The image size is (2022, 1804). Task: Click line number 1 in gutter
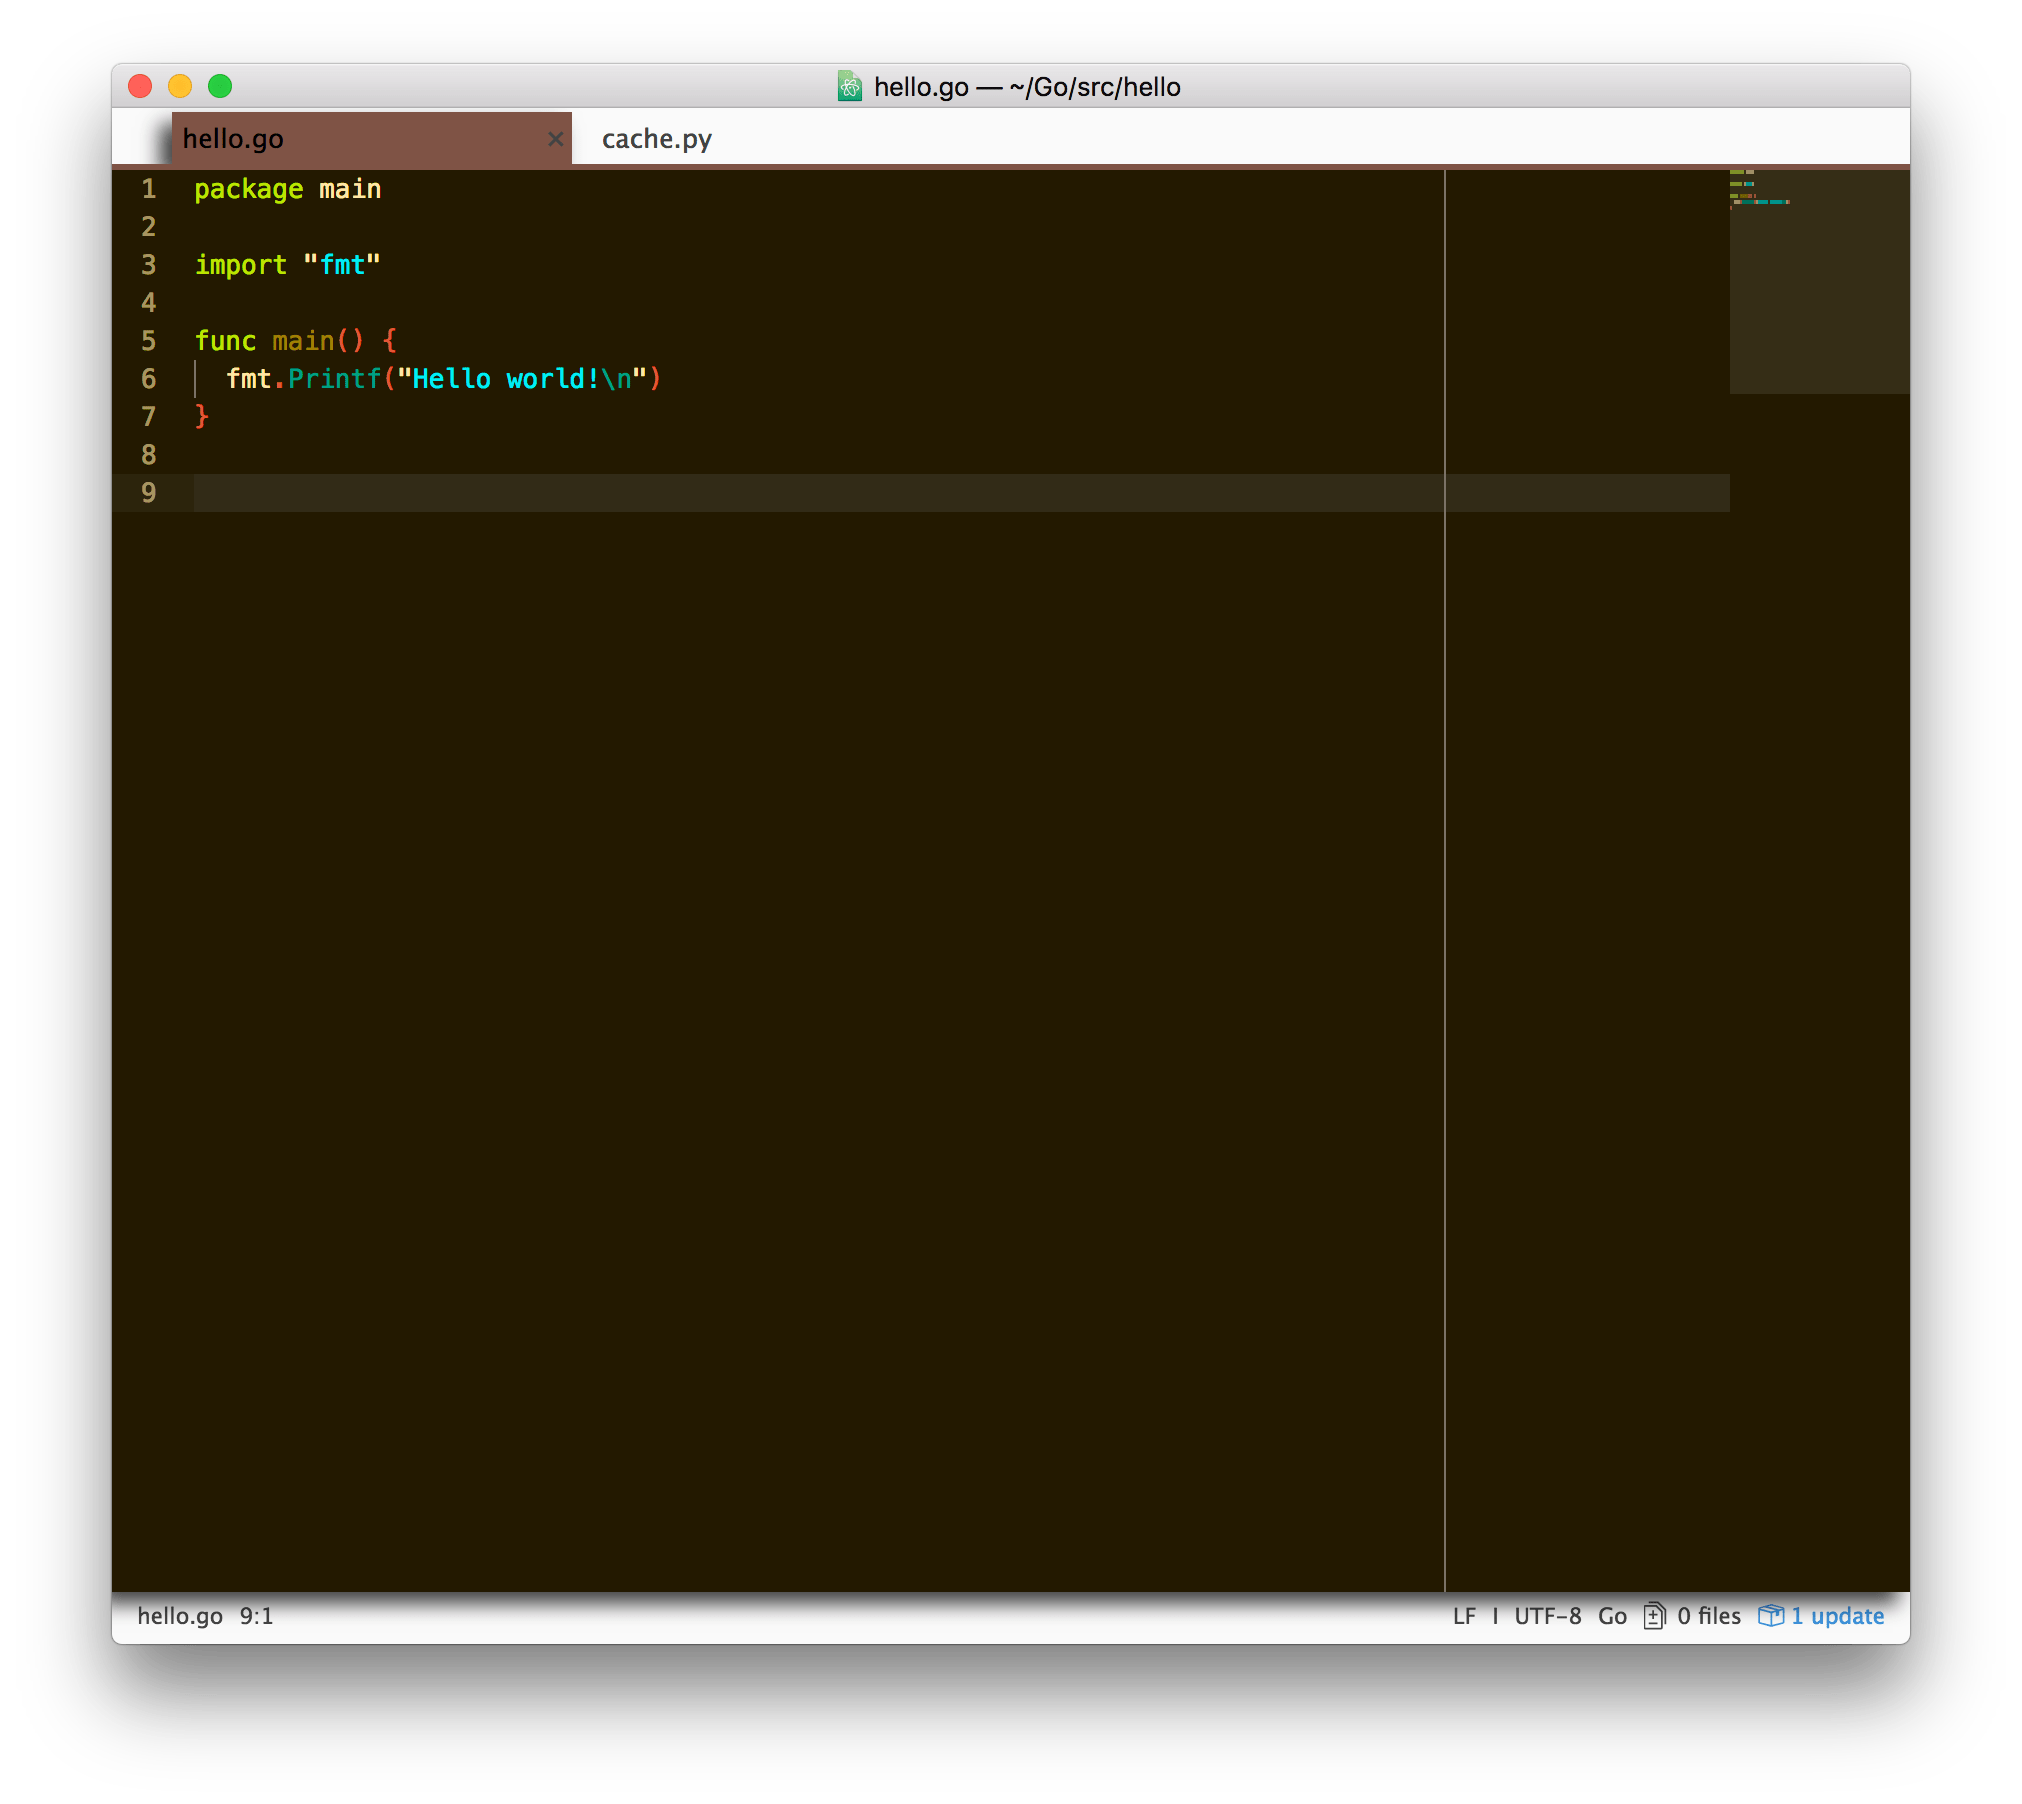(x=149, y=189)
